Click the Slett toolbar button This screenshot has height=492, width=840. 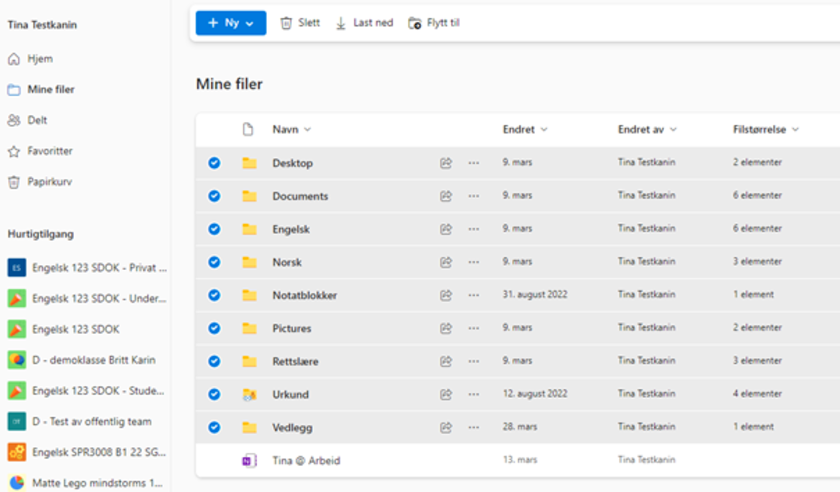(x=300, y=23)
